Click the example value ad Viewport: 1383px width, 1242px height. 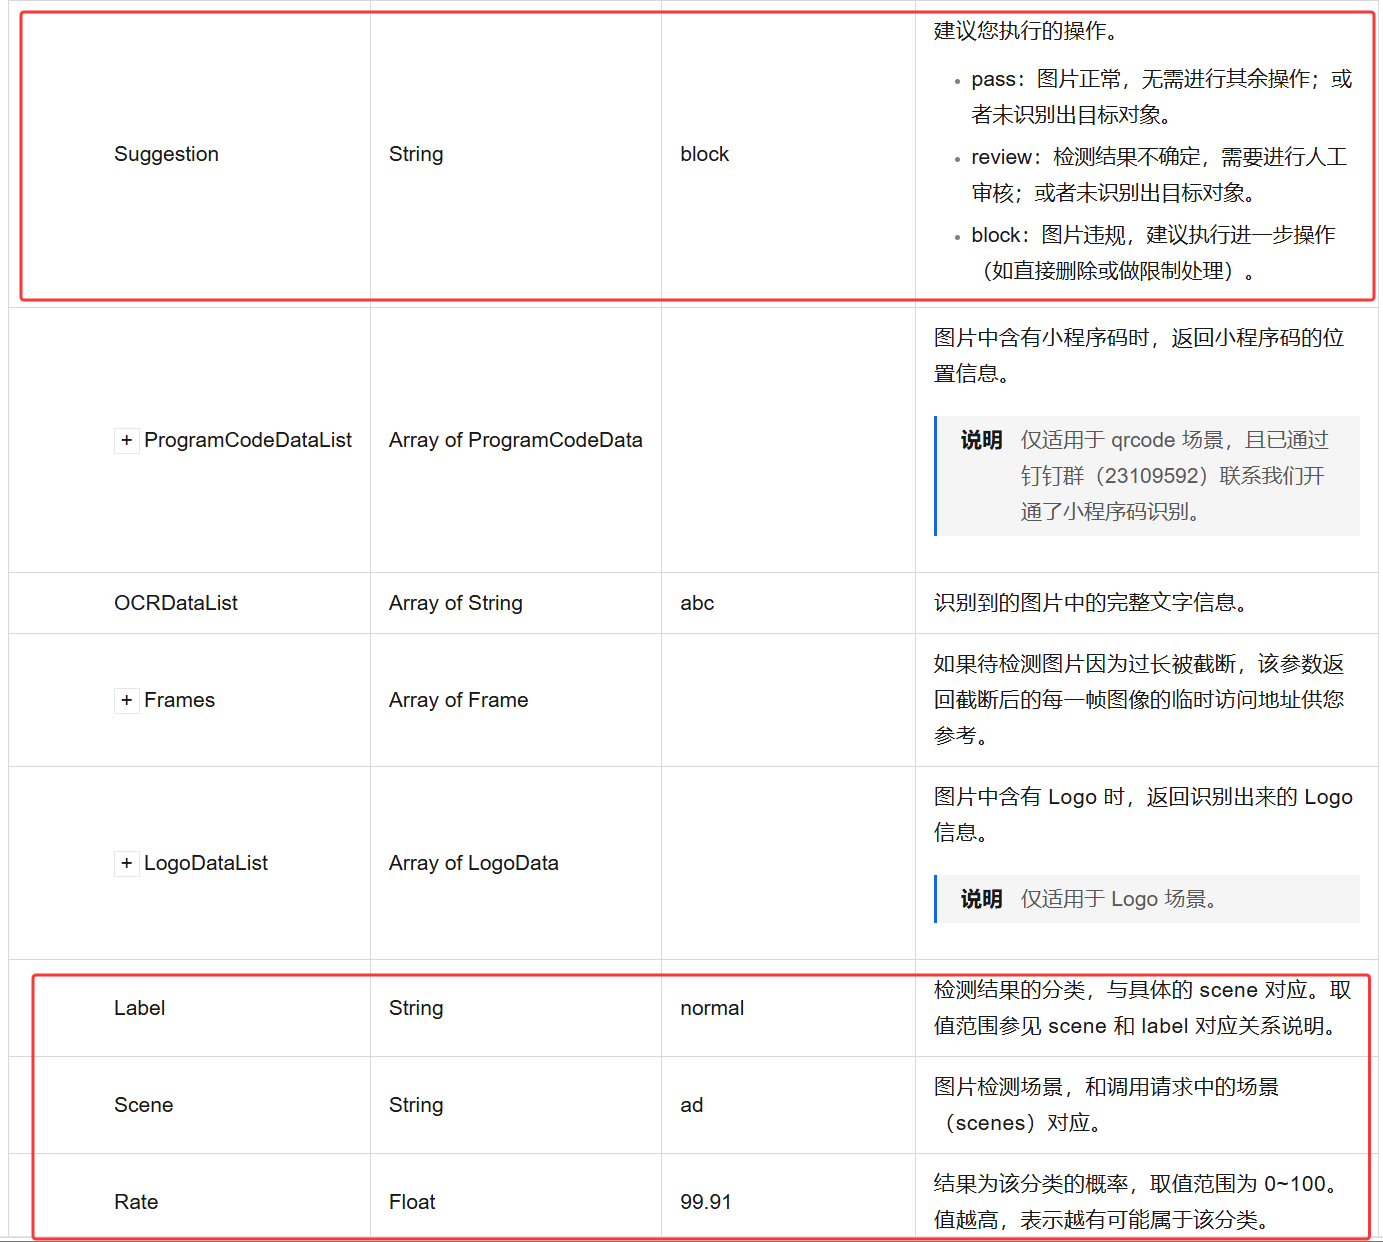pyautogui.click(x=692, y=1105)
